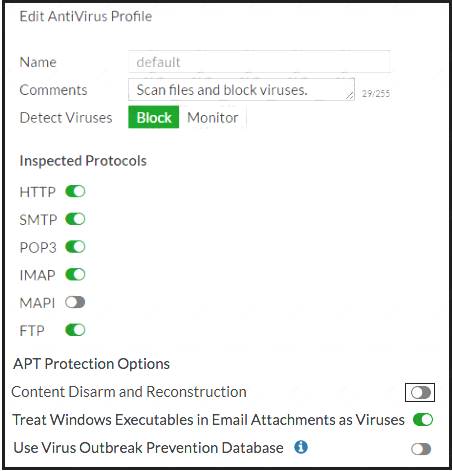Enable Content Disarm and Reconstruction

[x=421, y=392]
